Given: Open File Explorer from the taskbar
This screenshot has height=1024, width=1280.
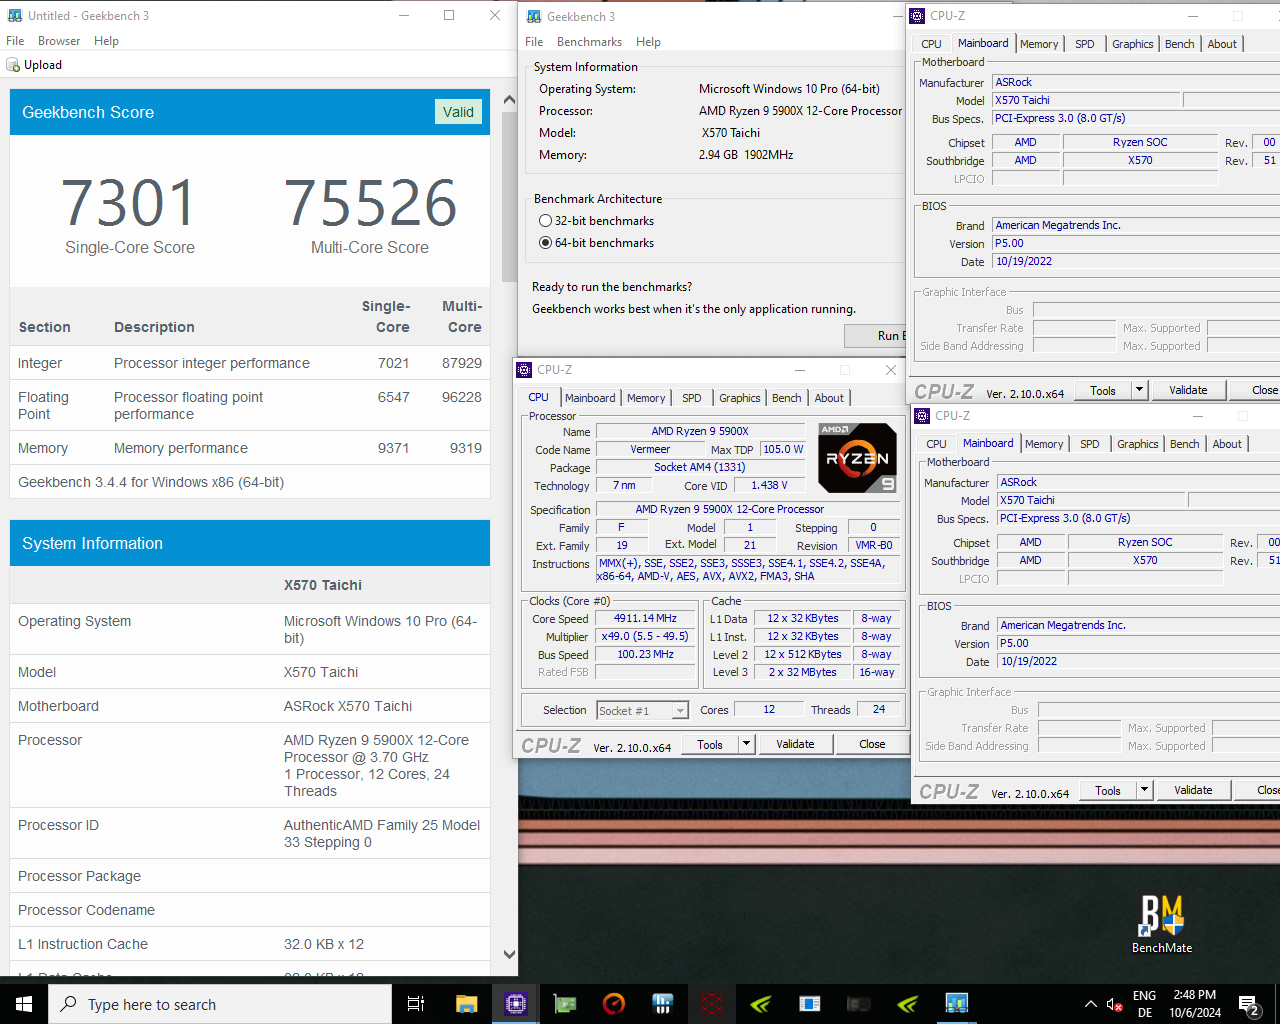Looking at the screenshot, I should pos(466,1004).
